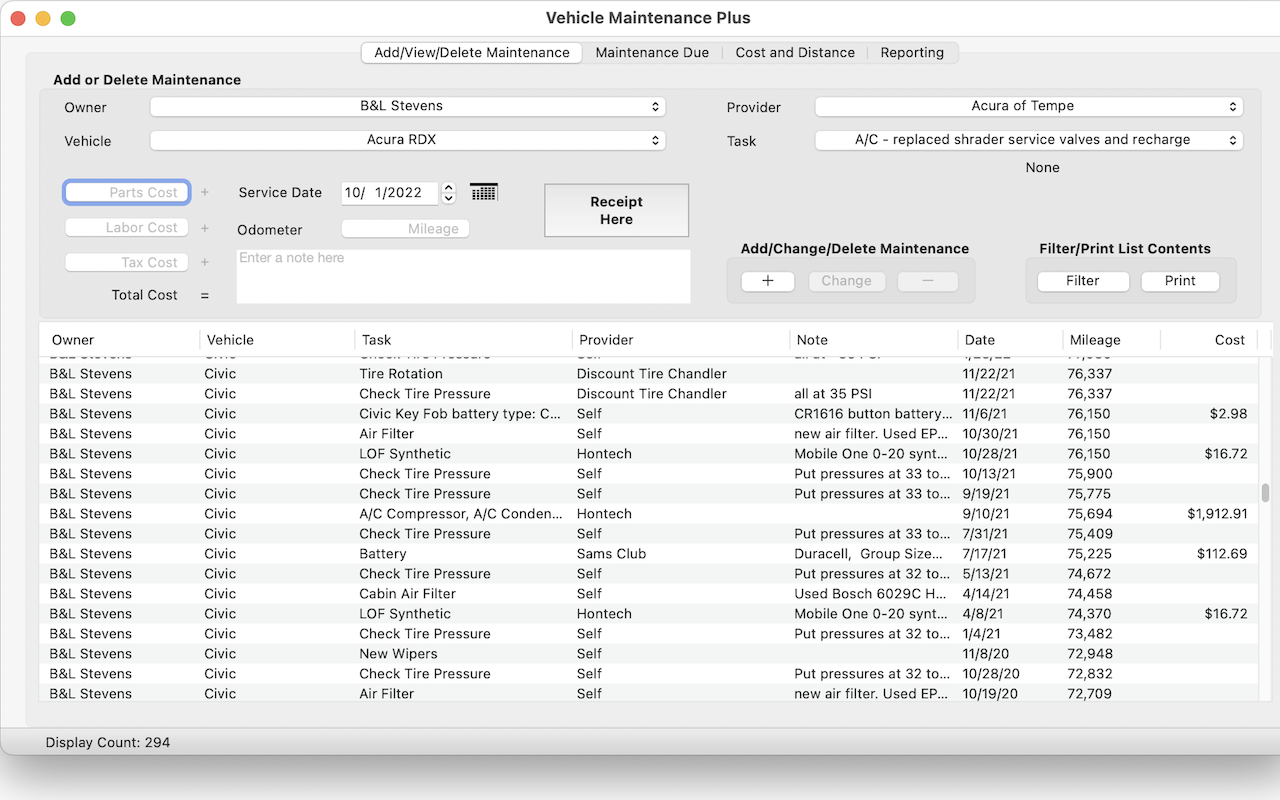This screenshot has height=800, width=1280.
Task: Expand the Provider dropdown
Action: (x=1028, y=106)
